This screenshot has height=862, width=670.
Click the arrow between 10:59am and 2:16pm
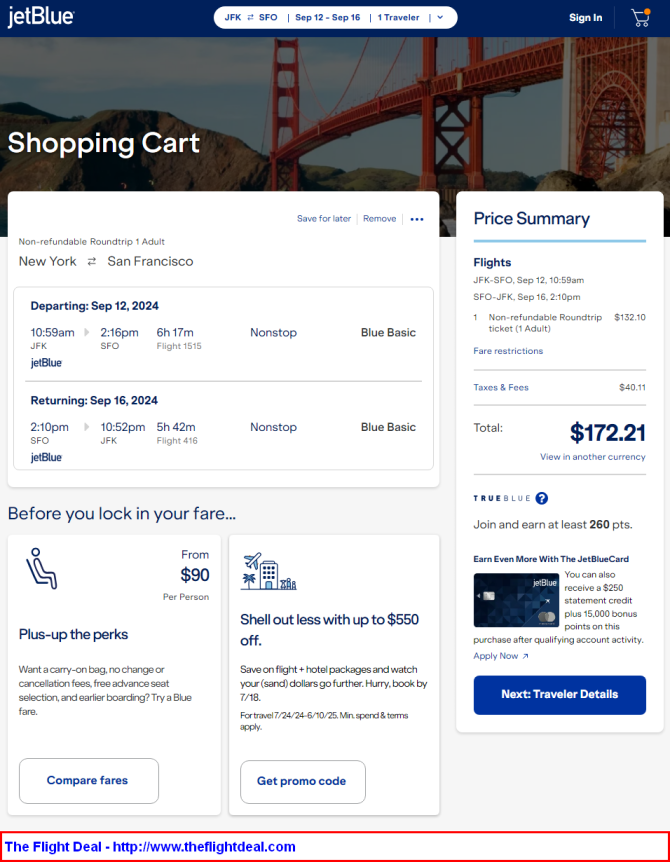pos(87,333)
